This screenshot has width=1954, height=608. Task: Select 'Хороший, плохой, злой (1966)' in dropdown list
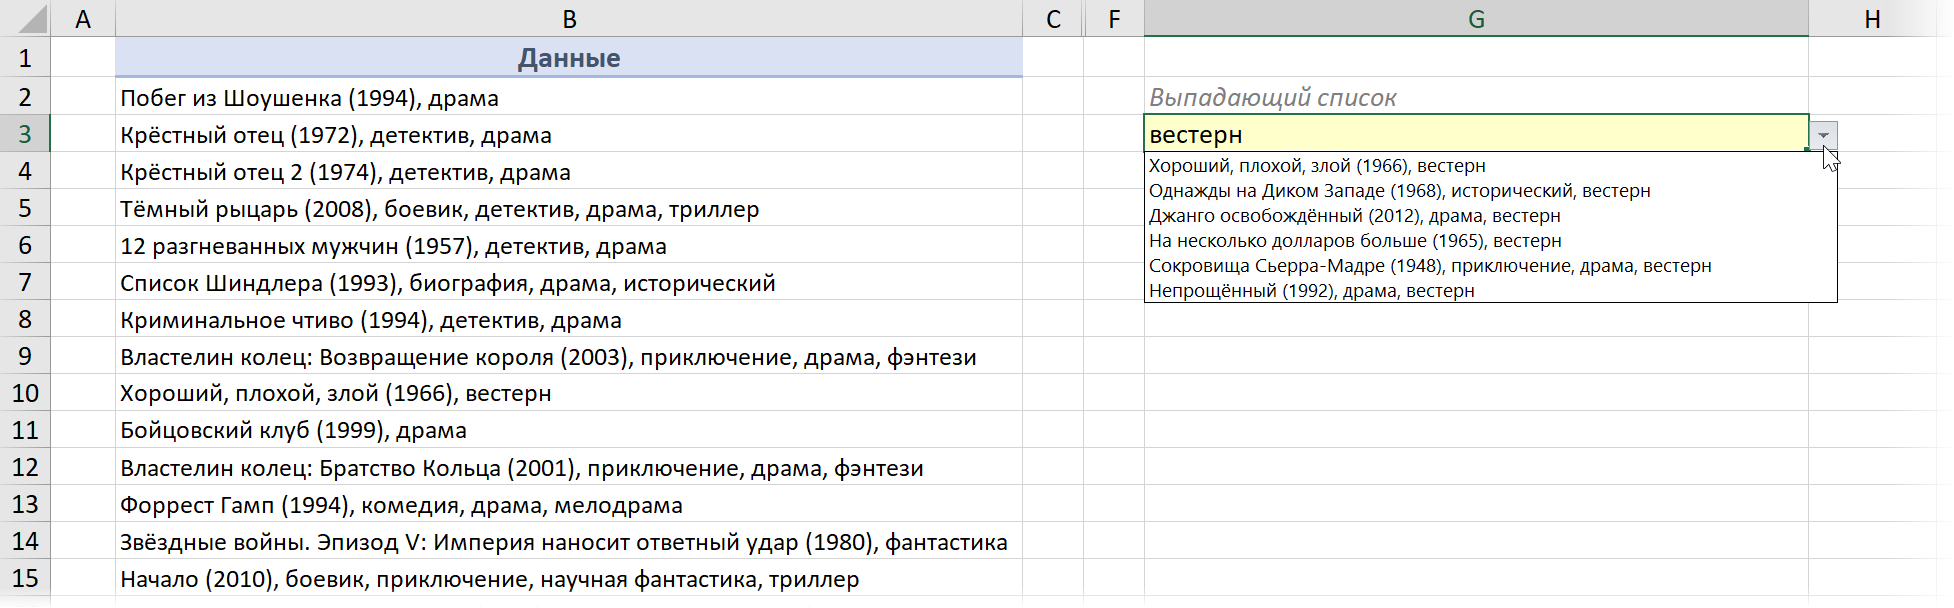click(x=1316, y=166)
